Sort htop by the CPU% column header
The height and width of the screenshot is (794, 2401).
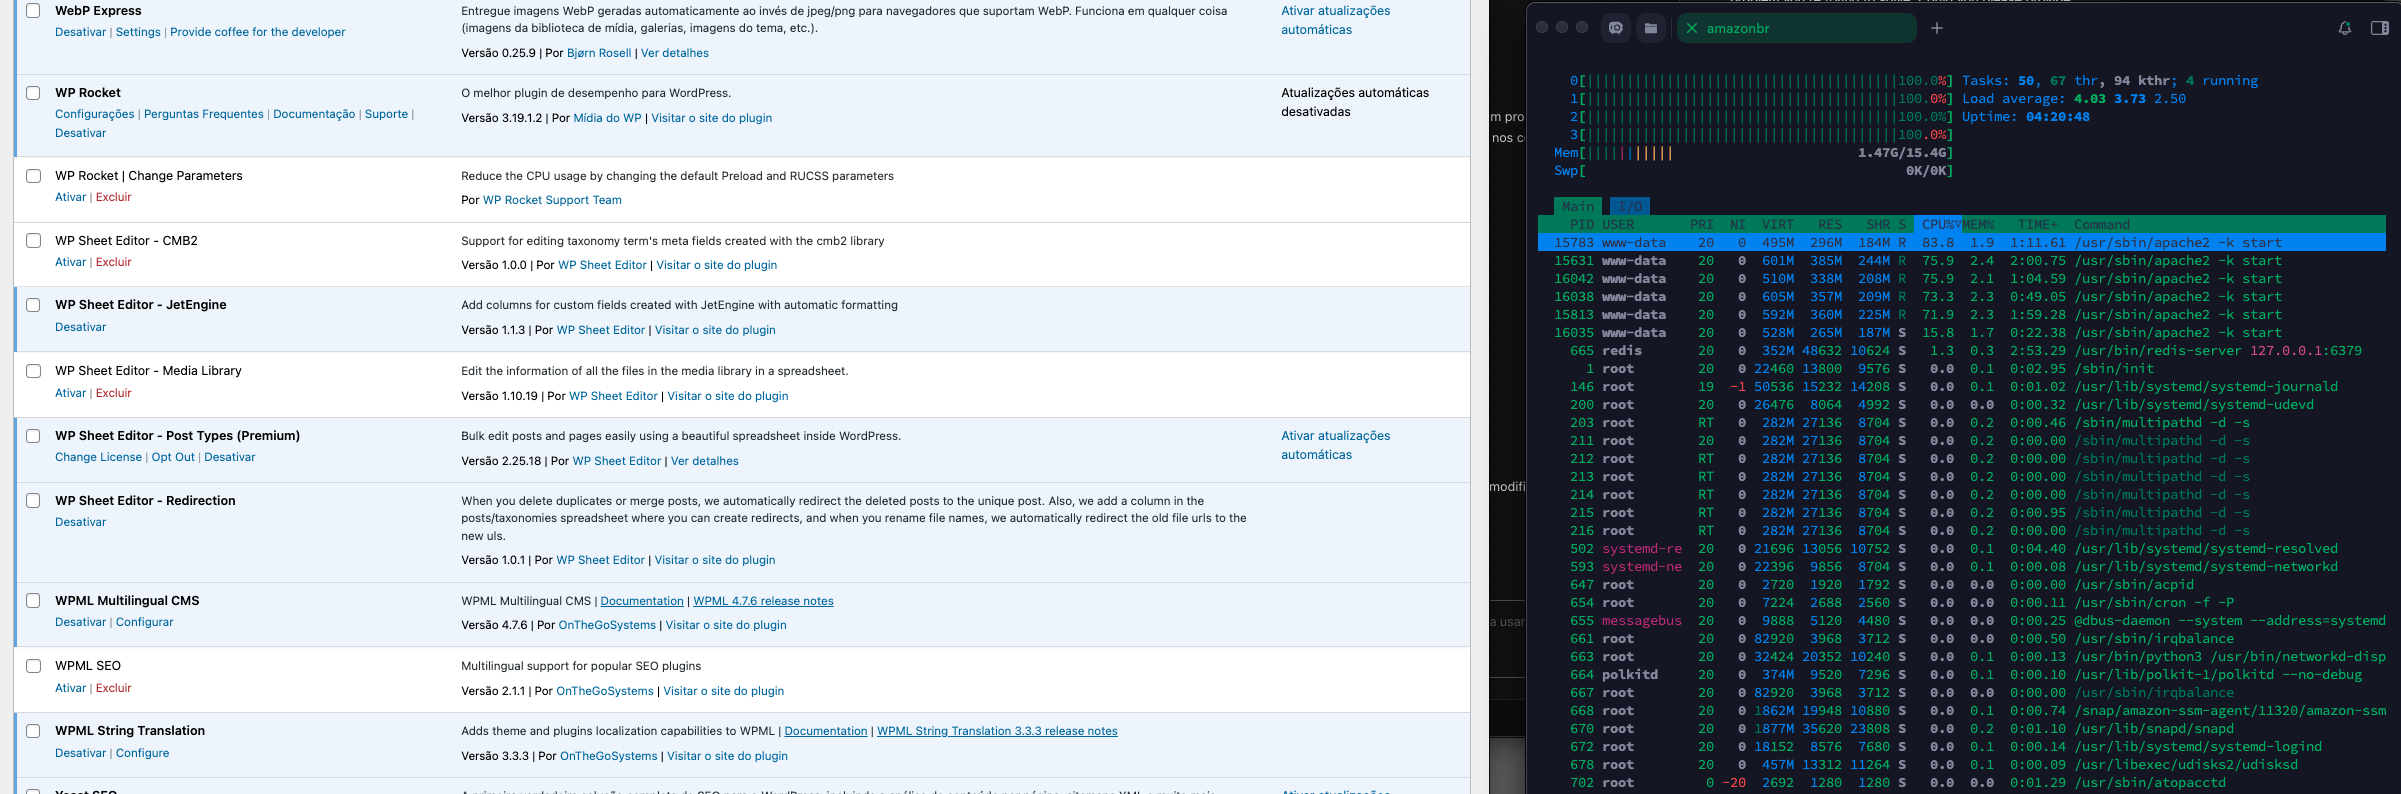(1940, 225)
